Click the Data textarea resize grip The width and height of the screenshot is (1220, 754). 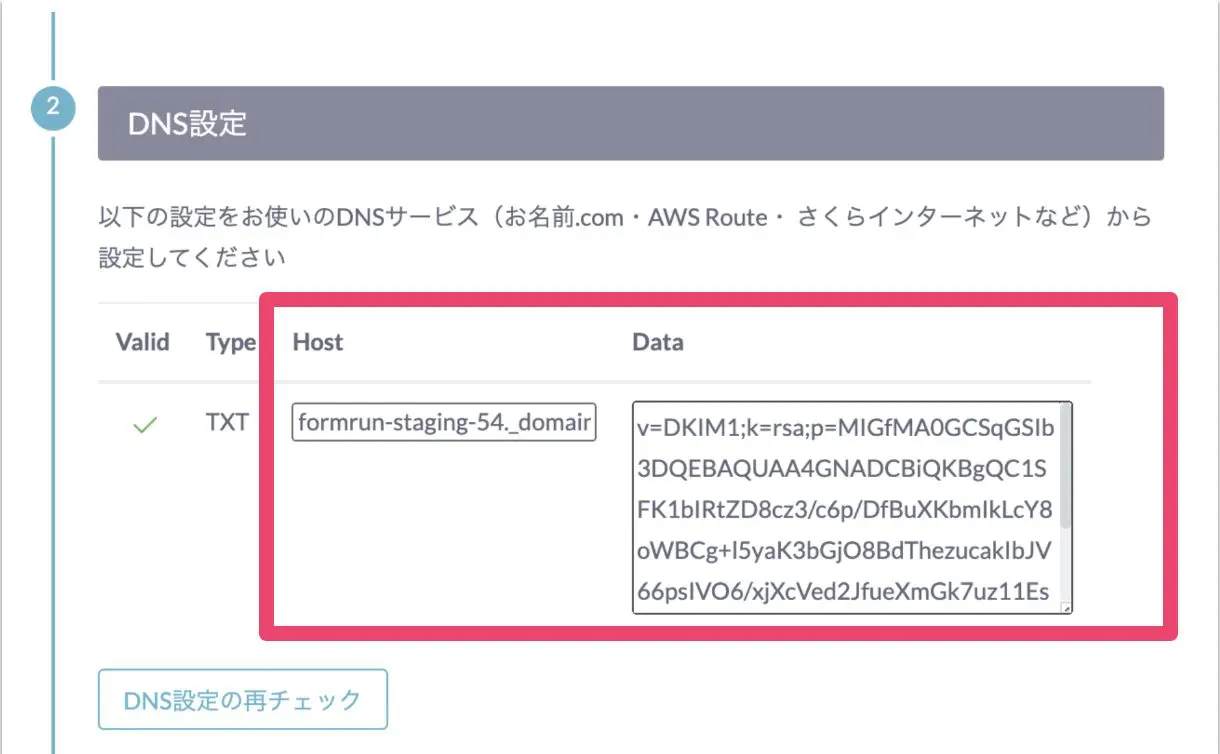(x=1065, y=607)
